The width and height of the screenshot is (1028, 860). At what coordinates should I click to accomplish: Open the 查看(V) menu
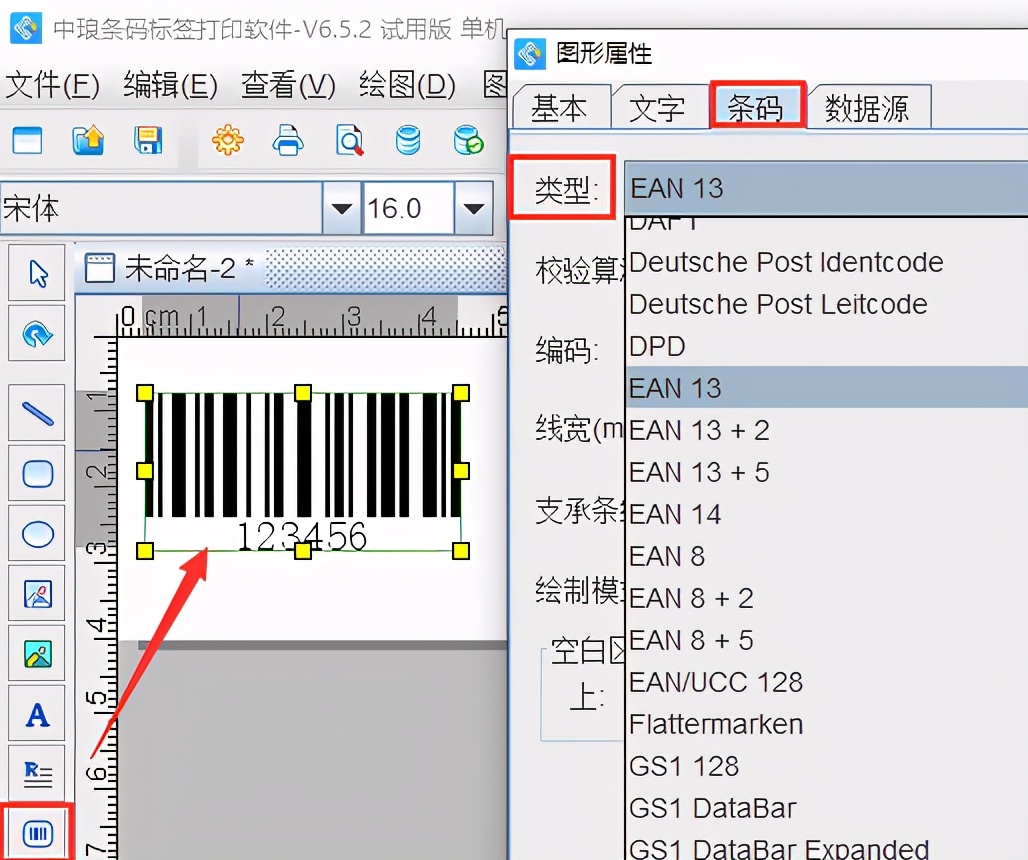288,85
